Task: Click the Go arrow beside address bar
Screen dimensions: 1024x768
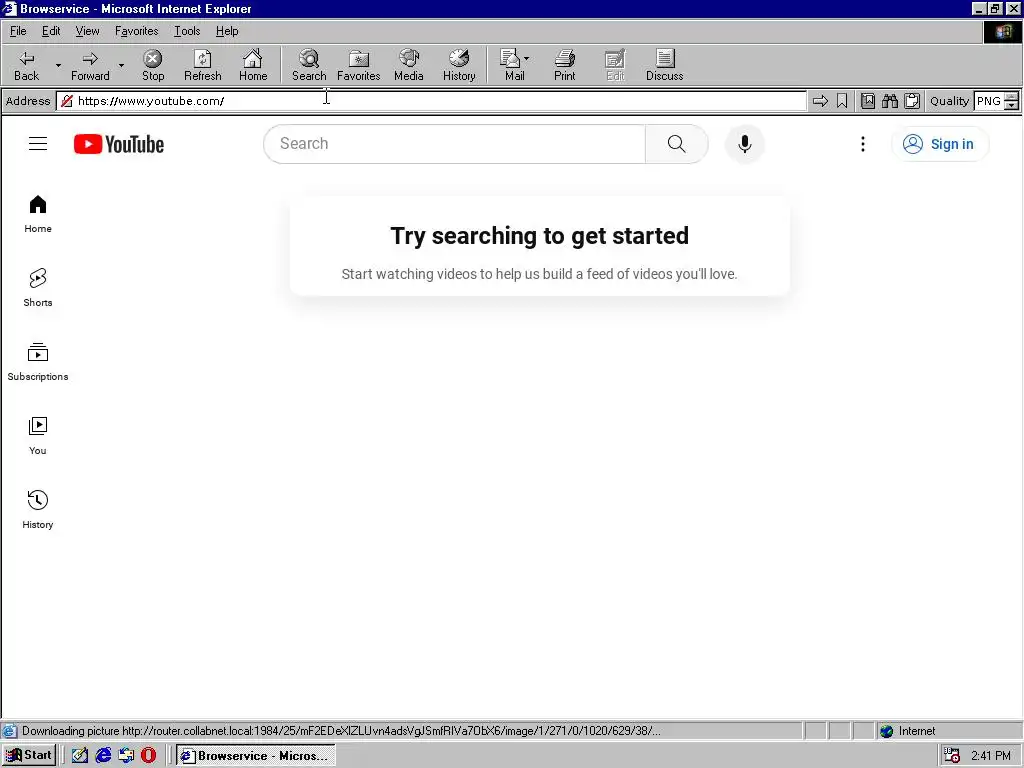Action: tap(820, 101)
